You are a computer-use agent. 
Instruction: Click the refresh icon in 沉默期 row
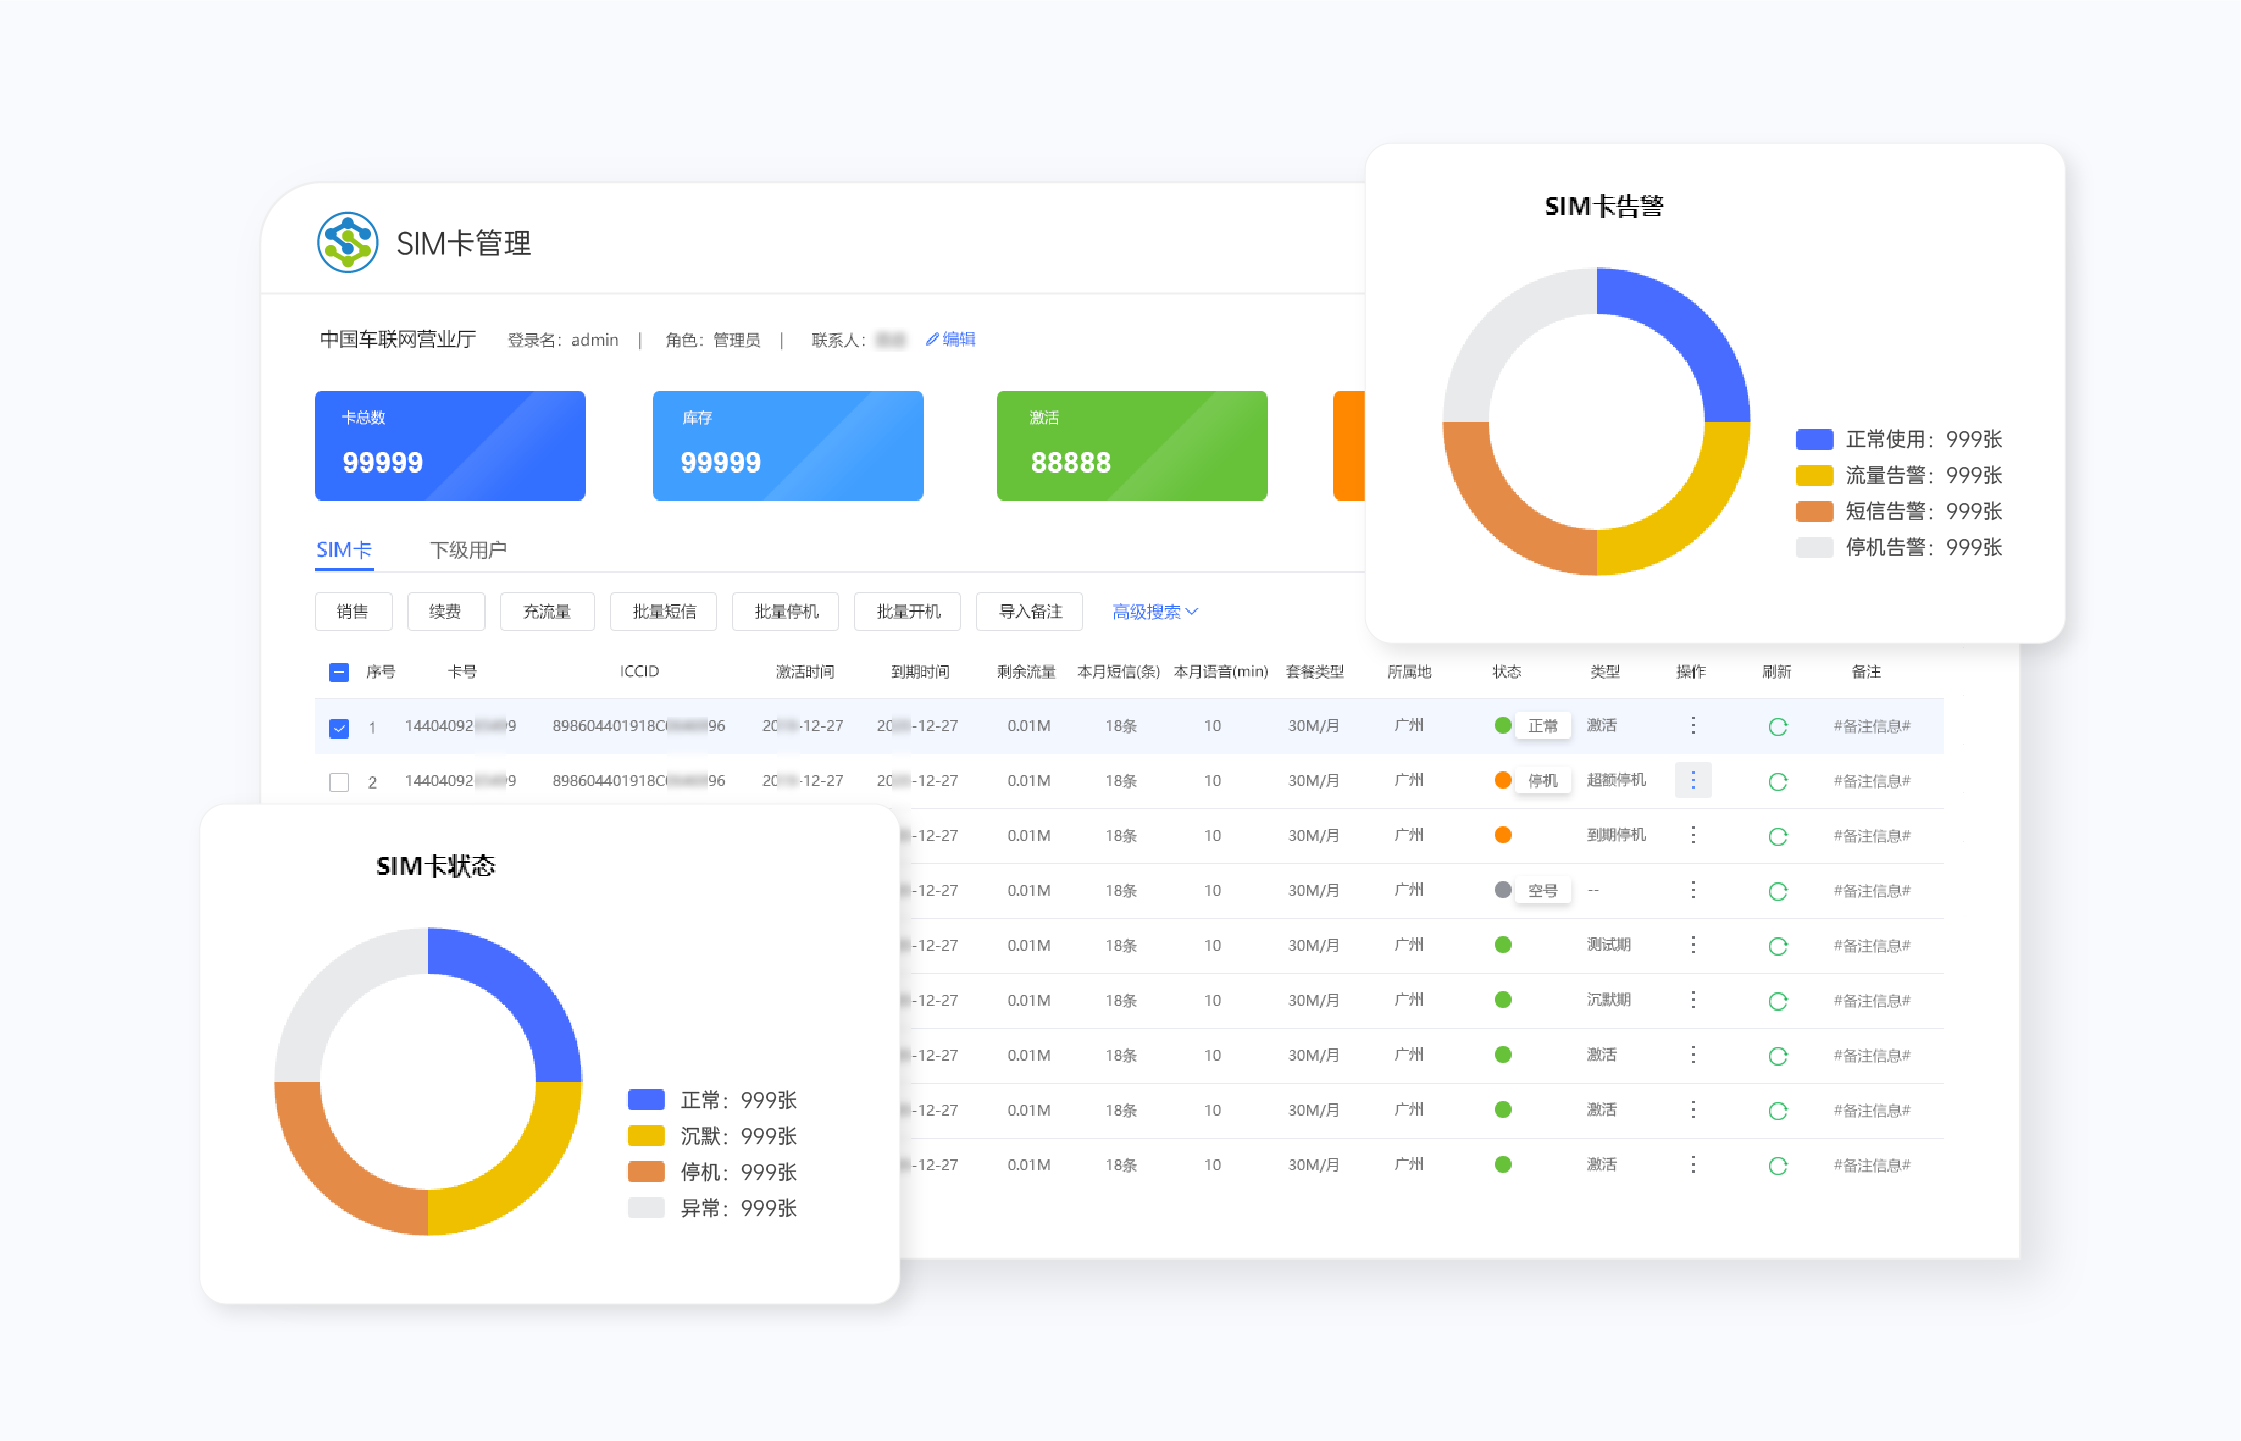coord(1777,1001)
